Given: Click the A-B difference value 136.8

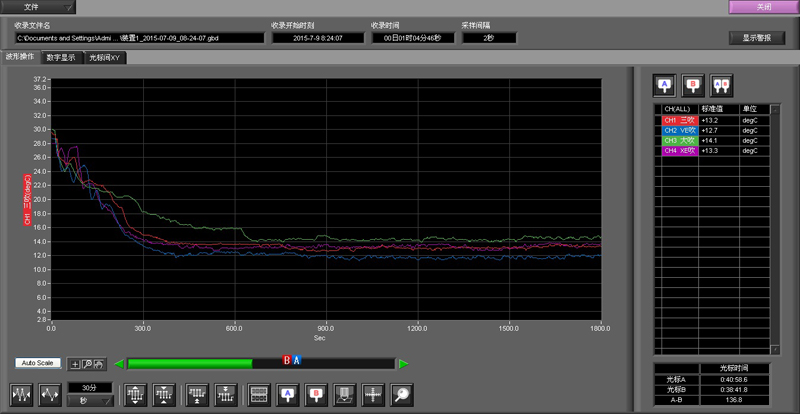Looking at the screenshot, I should 735,400.
